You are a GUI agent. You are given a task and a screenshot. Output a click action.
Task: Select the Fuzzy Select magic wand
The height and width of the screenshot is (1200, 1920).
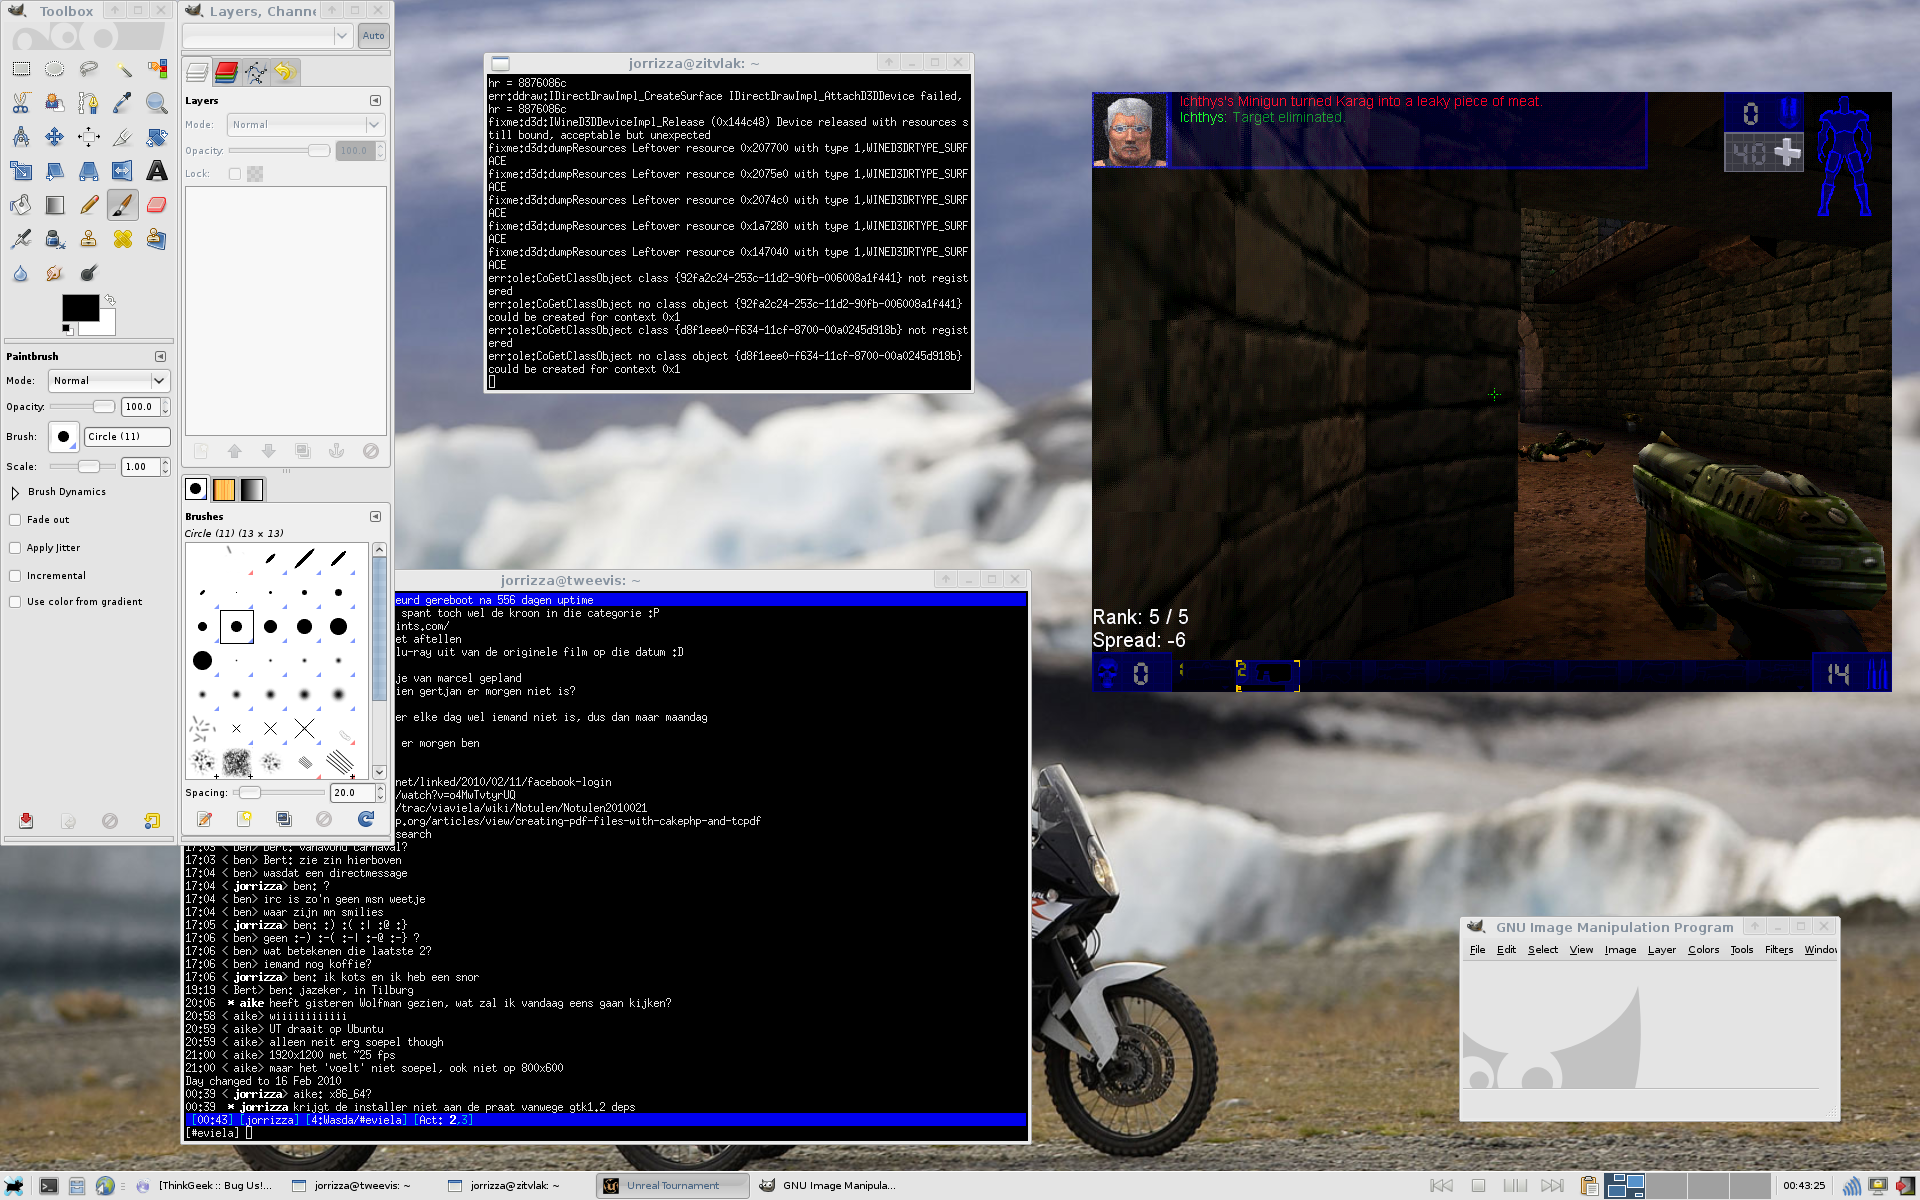[x=123, y=69]
